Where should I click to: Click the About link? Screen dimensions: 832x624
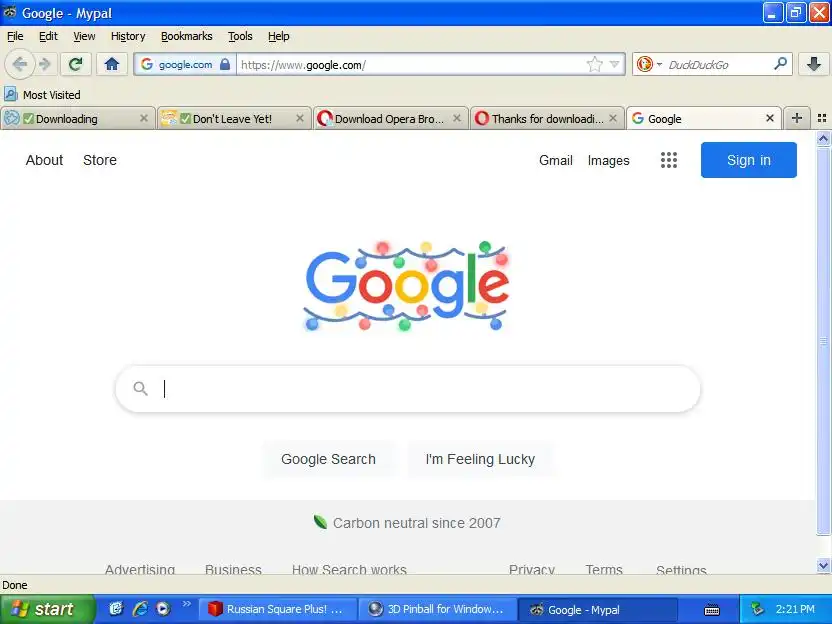45,160
